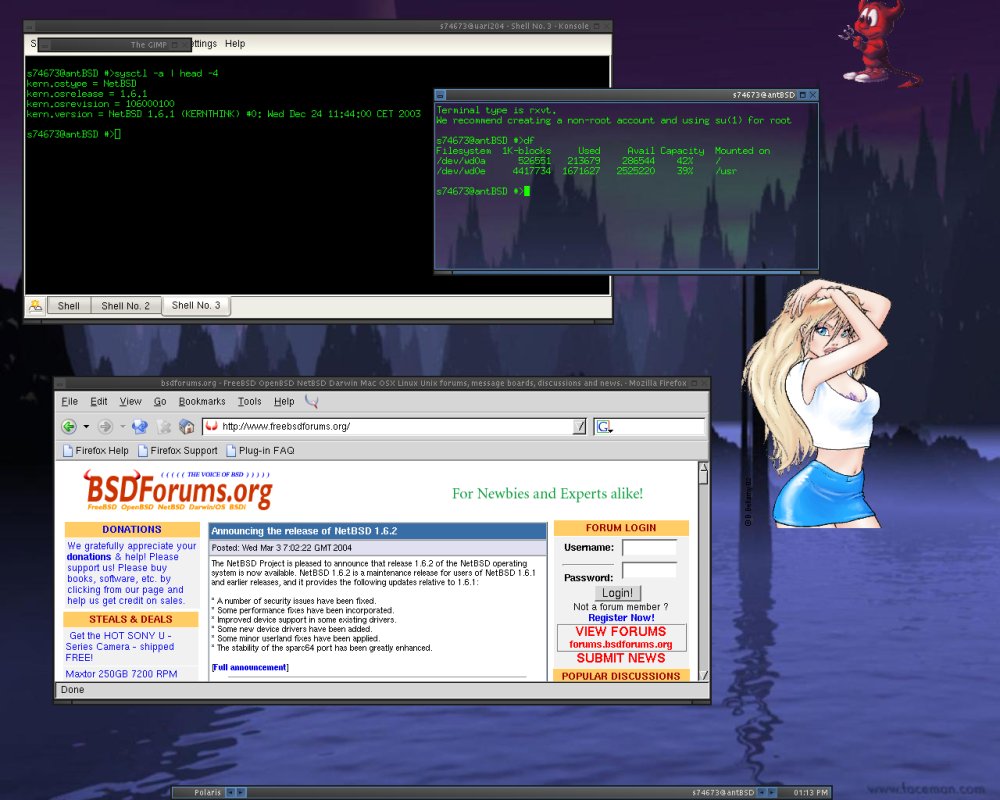
Task: Open the Firefox Help bookmark
Action: pyautogui.click(x=96, y=451)
